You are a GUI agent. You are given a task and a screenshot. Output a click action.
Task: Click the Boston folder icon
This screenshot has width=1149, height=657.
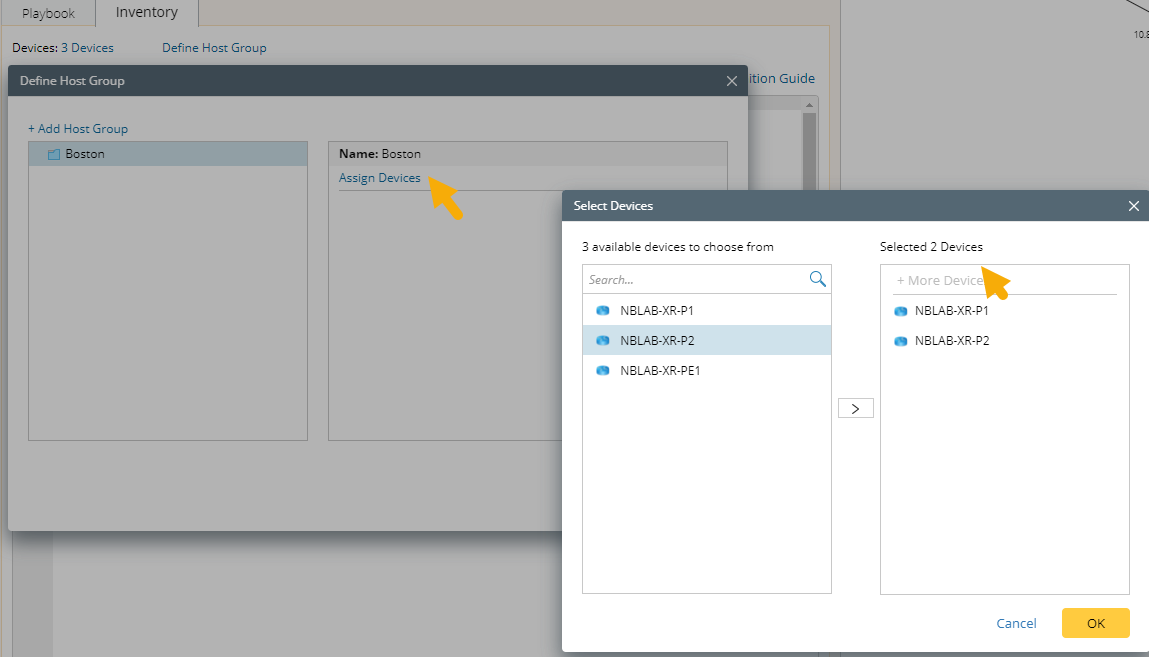(54, 154)
